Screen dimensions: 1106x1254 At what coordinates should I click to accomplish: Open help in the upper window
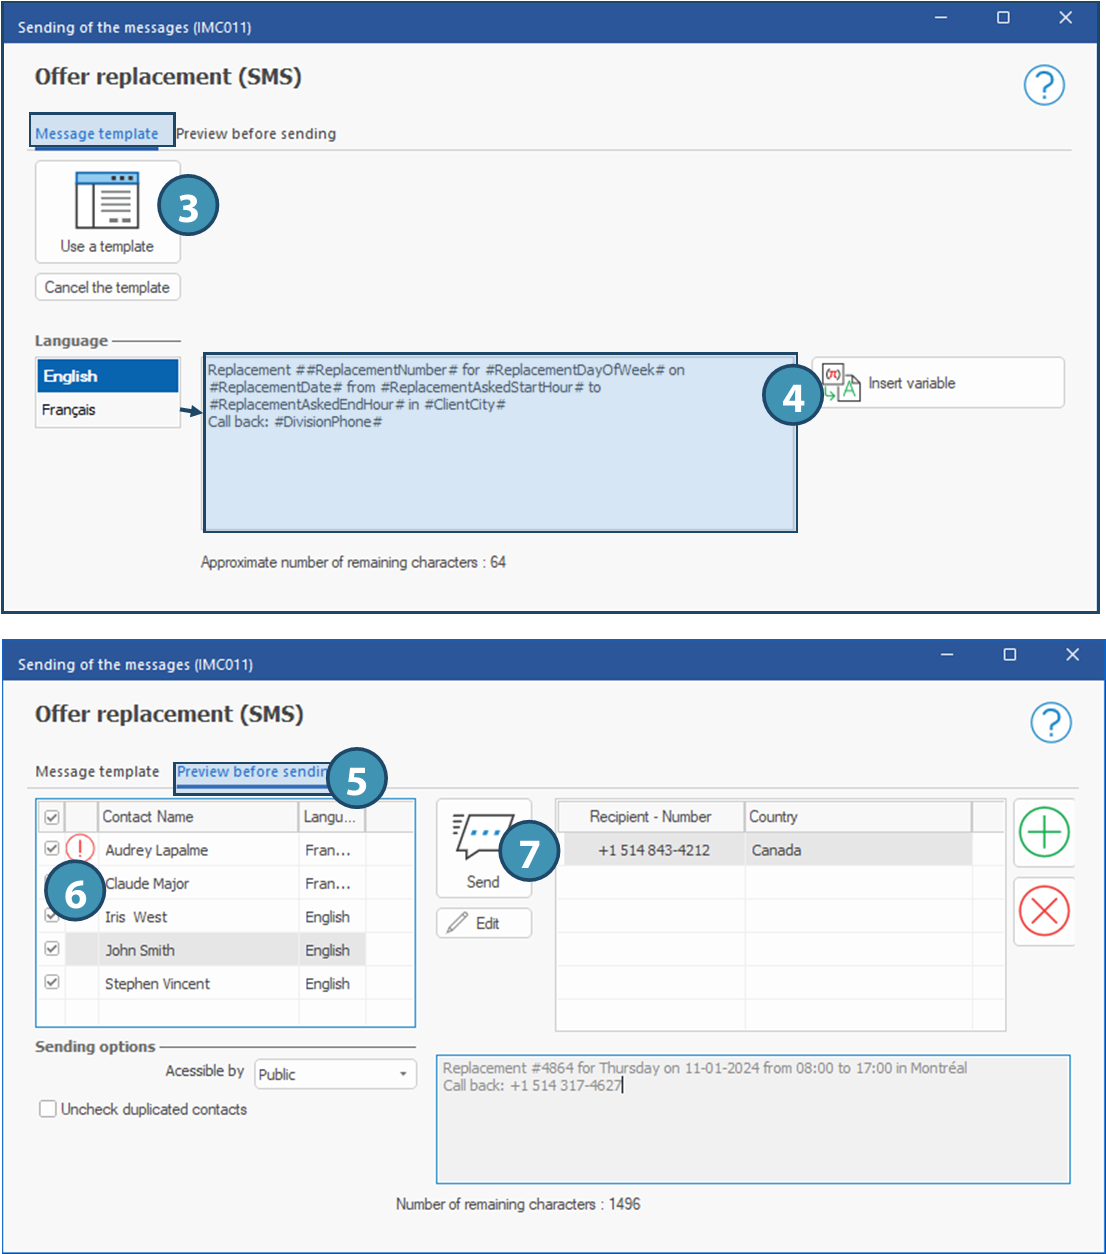coord(1044,85)
